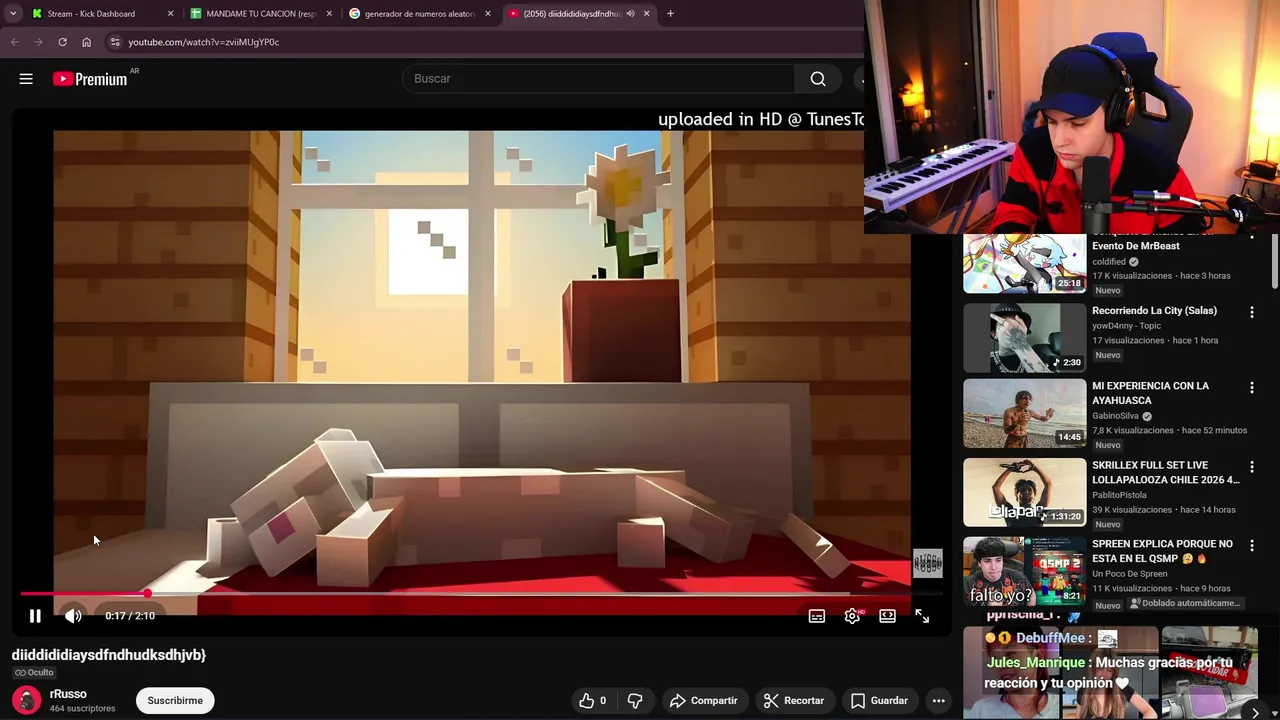Open the GabinoSilva channel name
The height and width of the screenshot is (720, 1280).
pos(1115,416)
